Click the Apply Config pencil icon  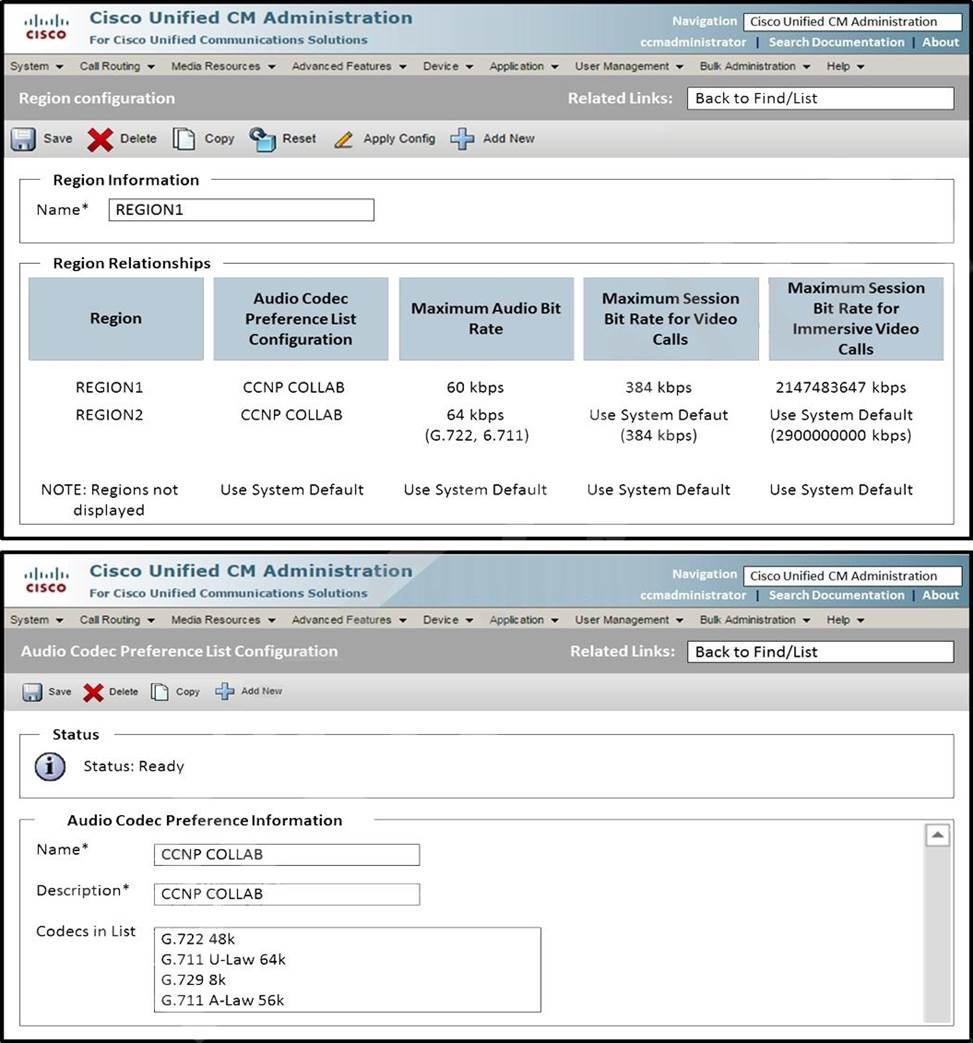(344, 139)
